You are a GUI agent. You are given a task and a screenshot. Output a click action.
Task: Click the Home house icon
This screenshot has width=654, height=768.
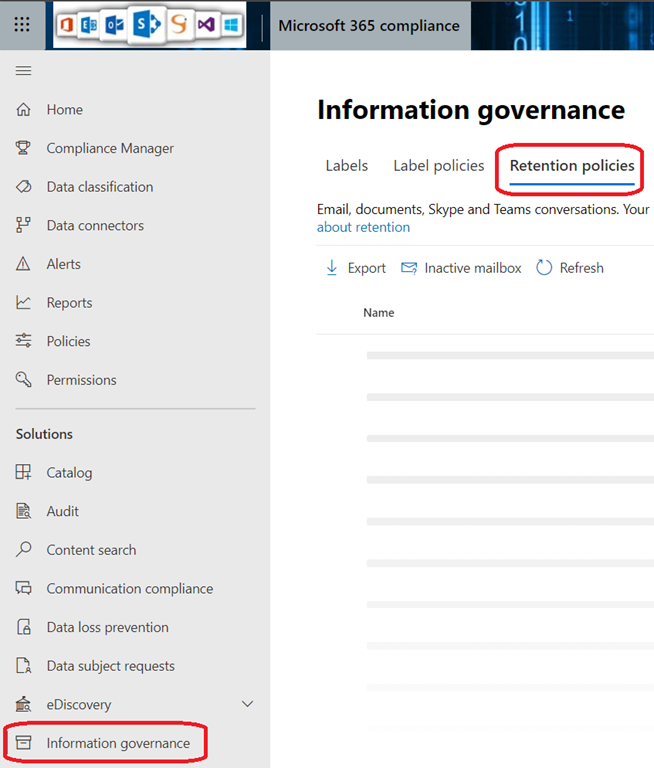(x=24, y=110)
